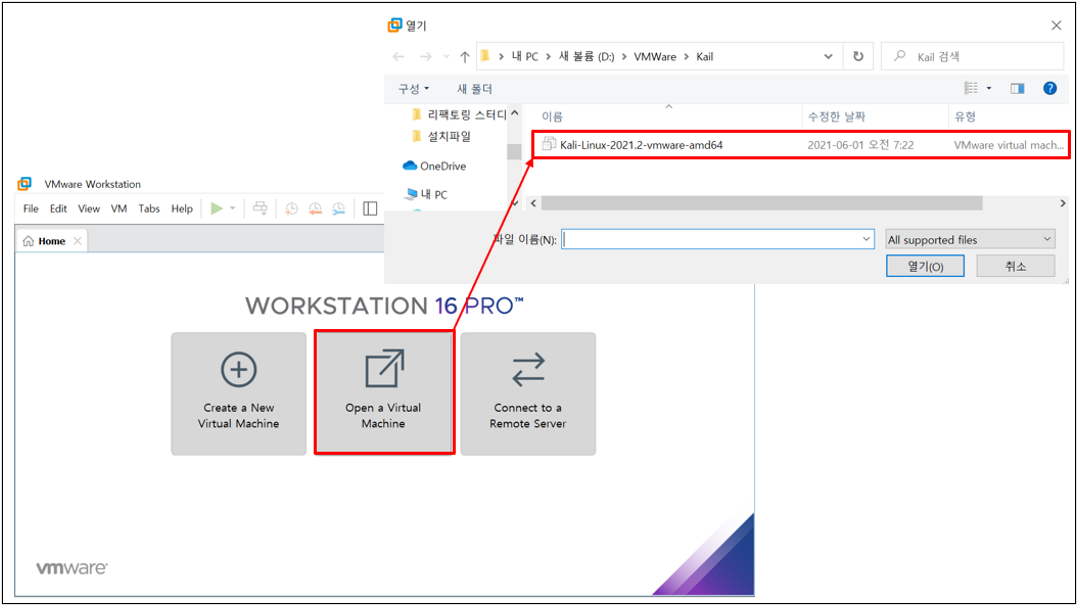Open recent locations dropdown in dialog

point(447,56)
